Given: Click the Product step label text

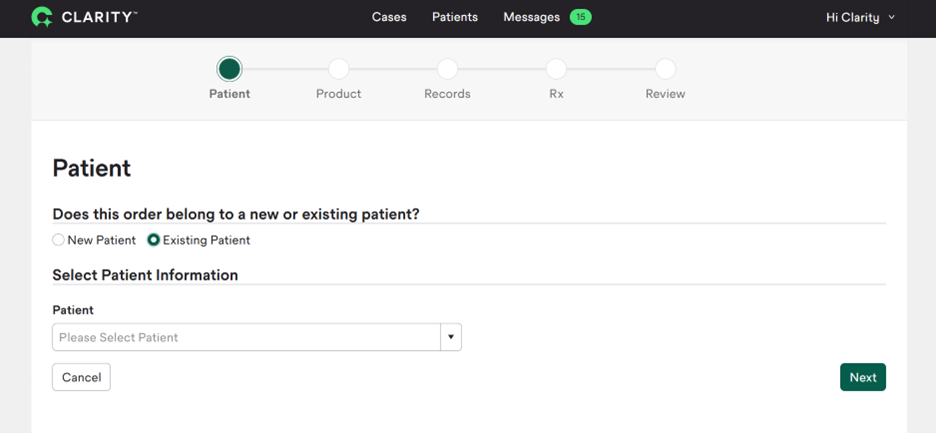Looking at the screenshot, I should (x=338, y=94).
